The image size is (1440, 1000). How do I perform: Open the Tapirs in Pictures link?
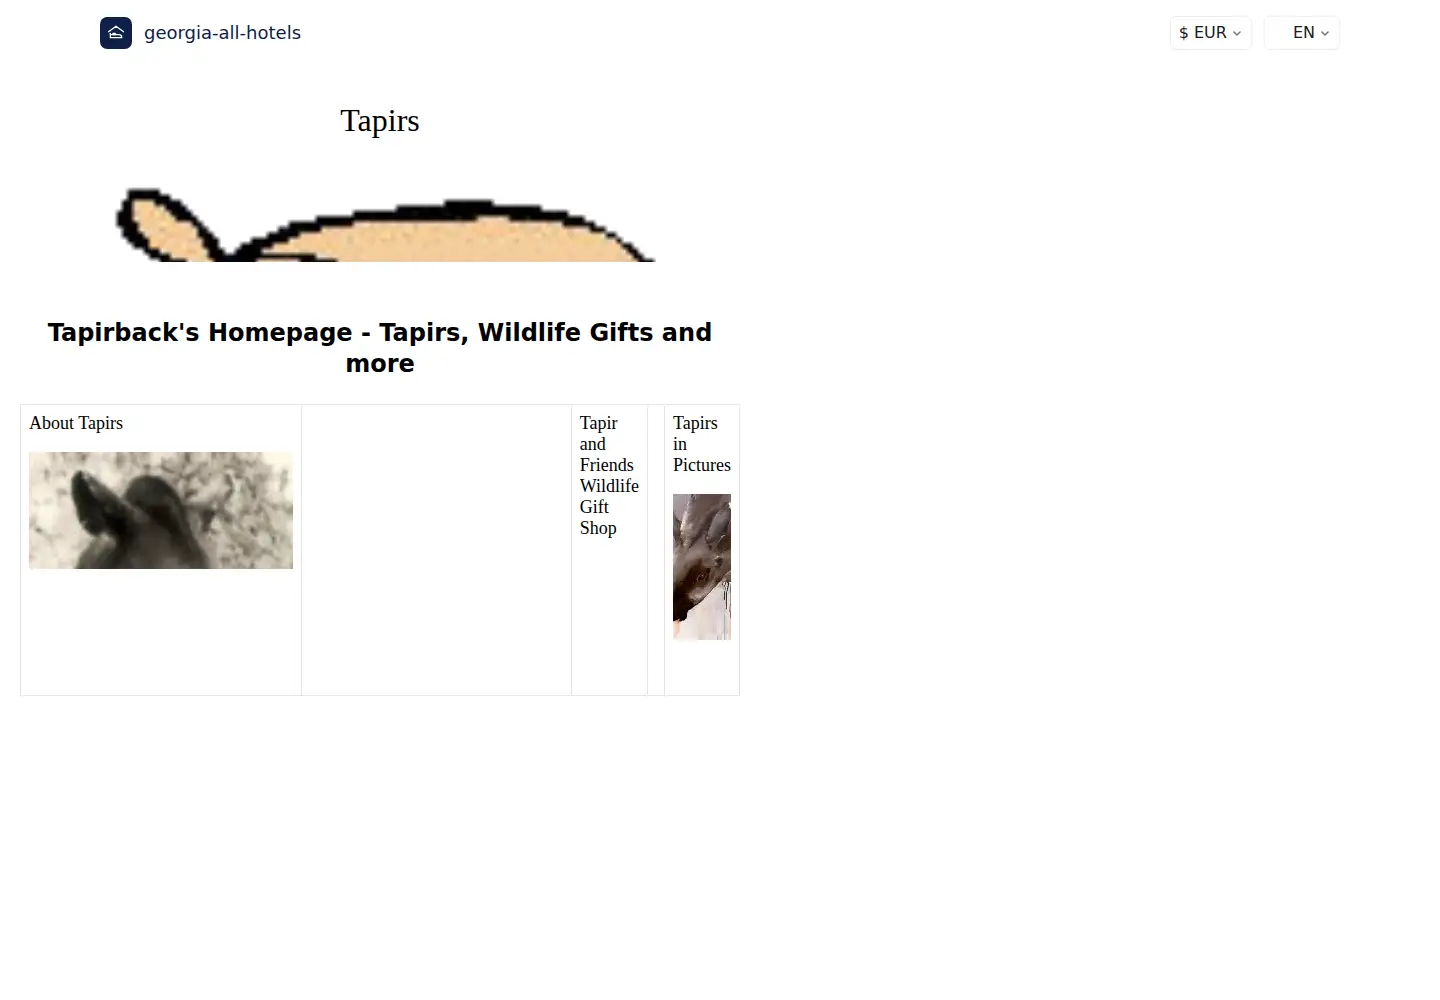pos(702,444)
